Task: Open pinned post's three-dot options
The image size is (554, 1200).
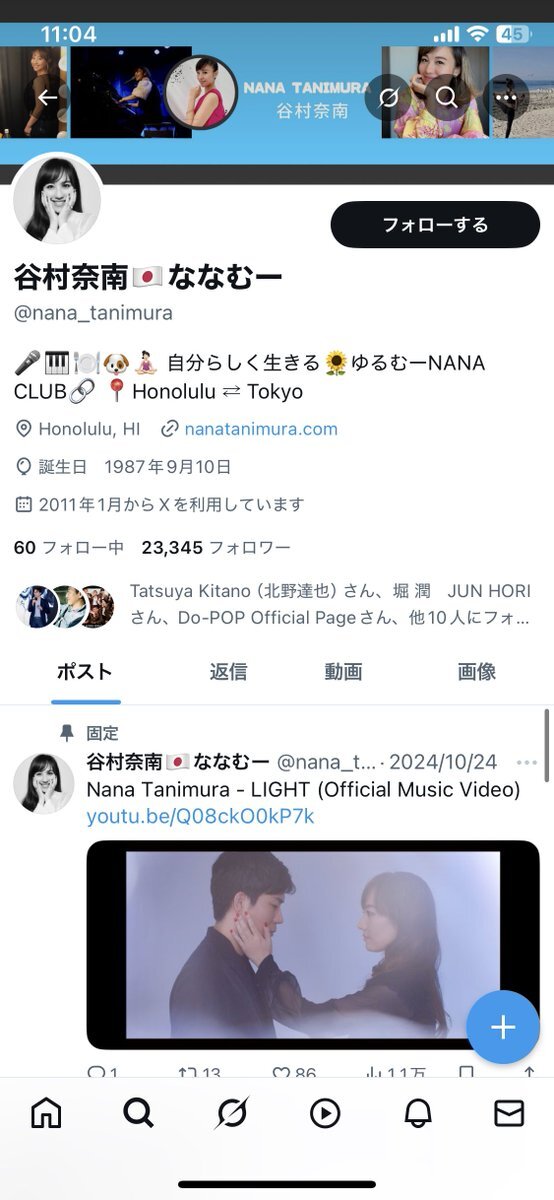Action: coord(527,762)
